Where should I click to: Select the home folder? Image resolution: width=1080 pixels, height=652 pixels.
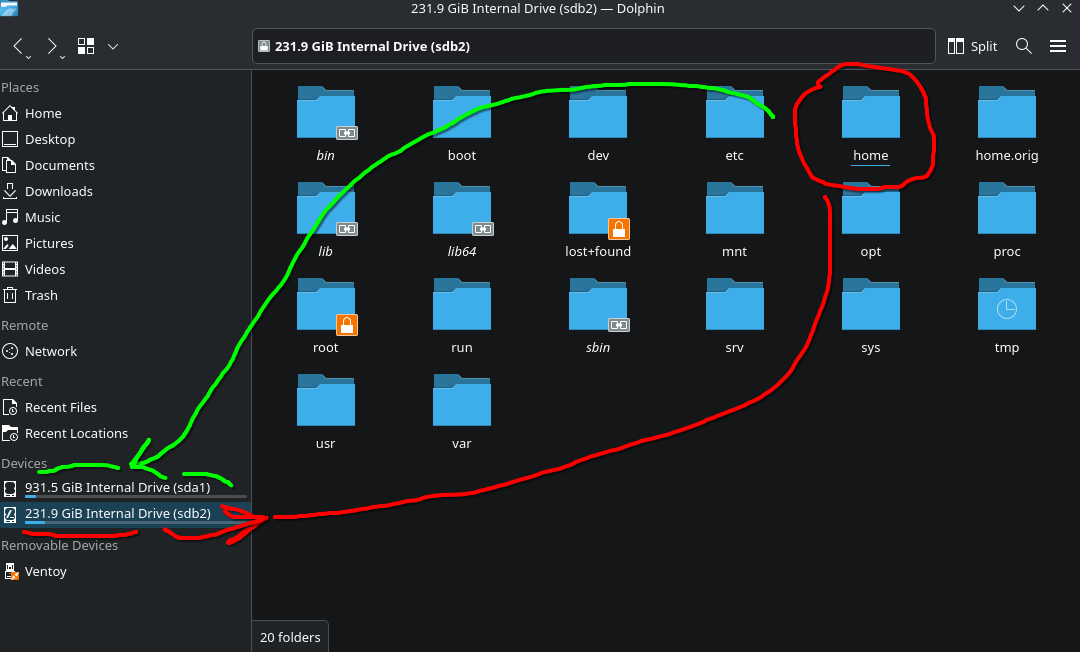click(871, 124)
